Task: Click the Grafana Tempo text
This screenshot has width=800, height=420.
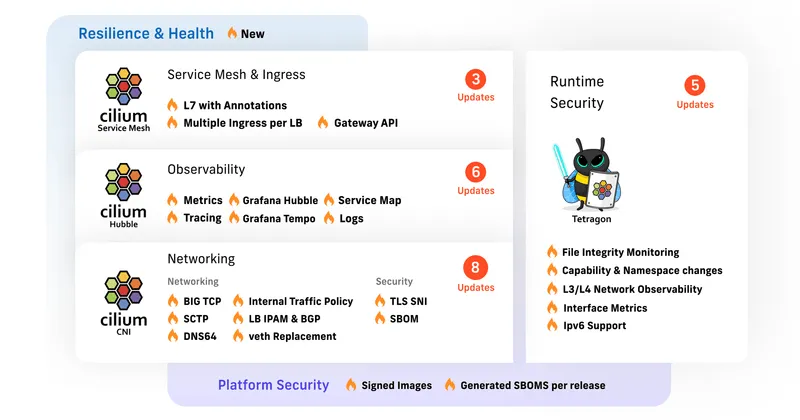Action: click(x=279, y=218)
